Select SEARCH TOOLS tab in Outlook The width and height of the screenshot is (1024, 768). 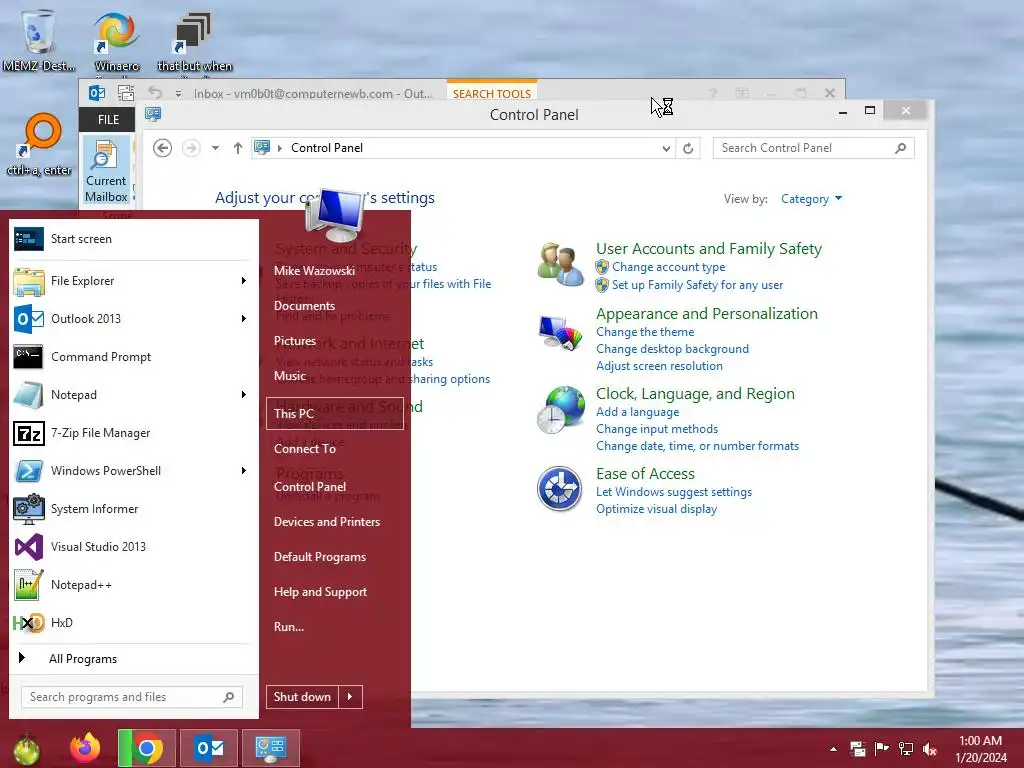click(x=492, y=93)
